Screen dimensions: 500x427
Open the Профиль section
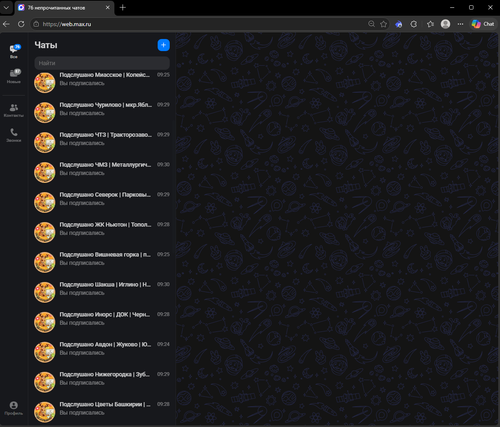pyautogui.click(x=14, y=408)
